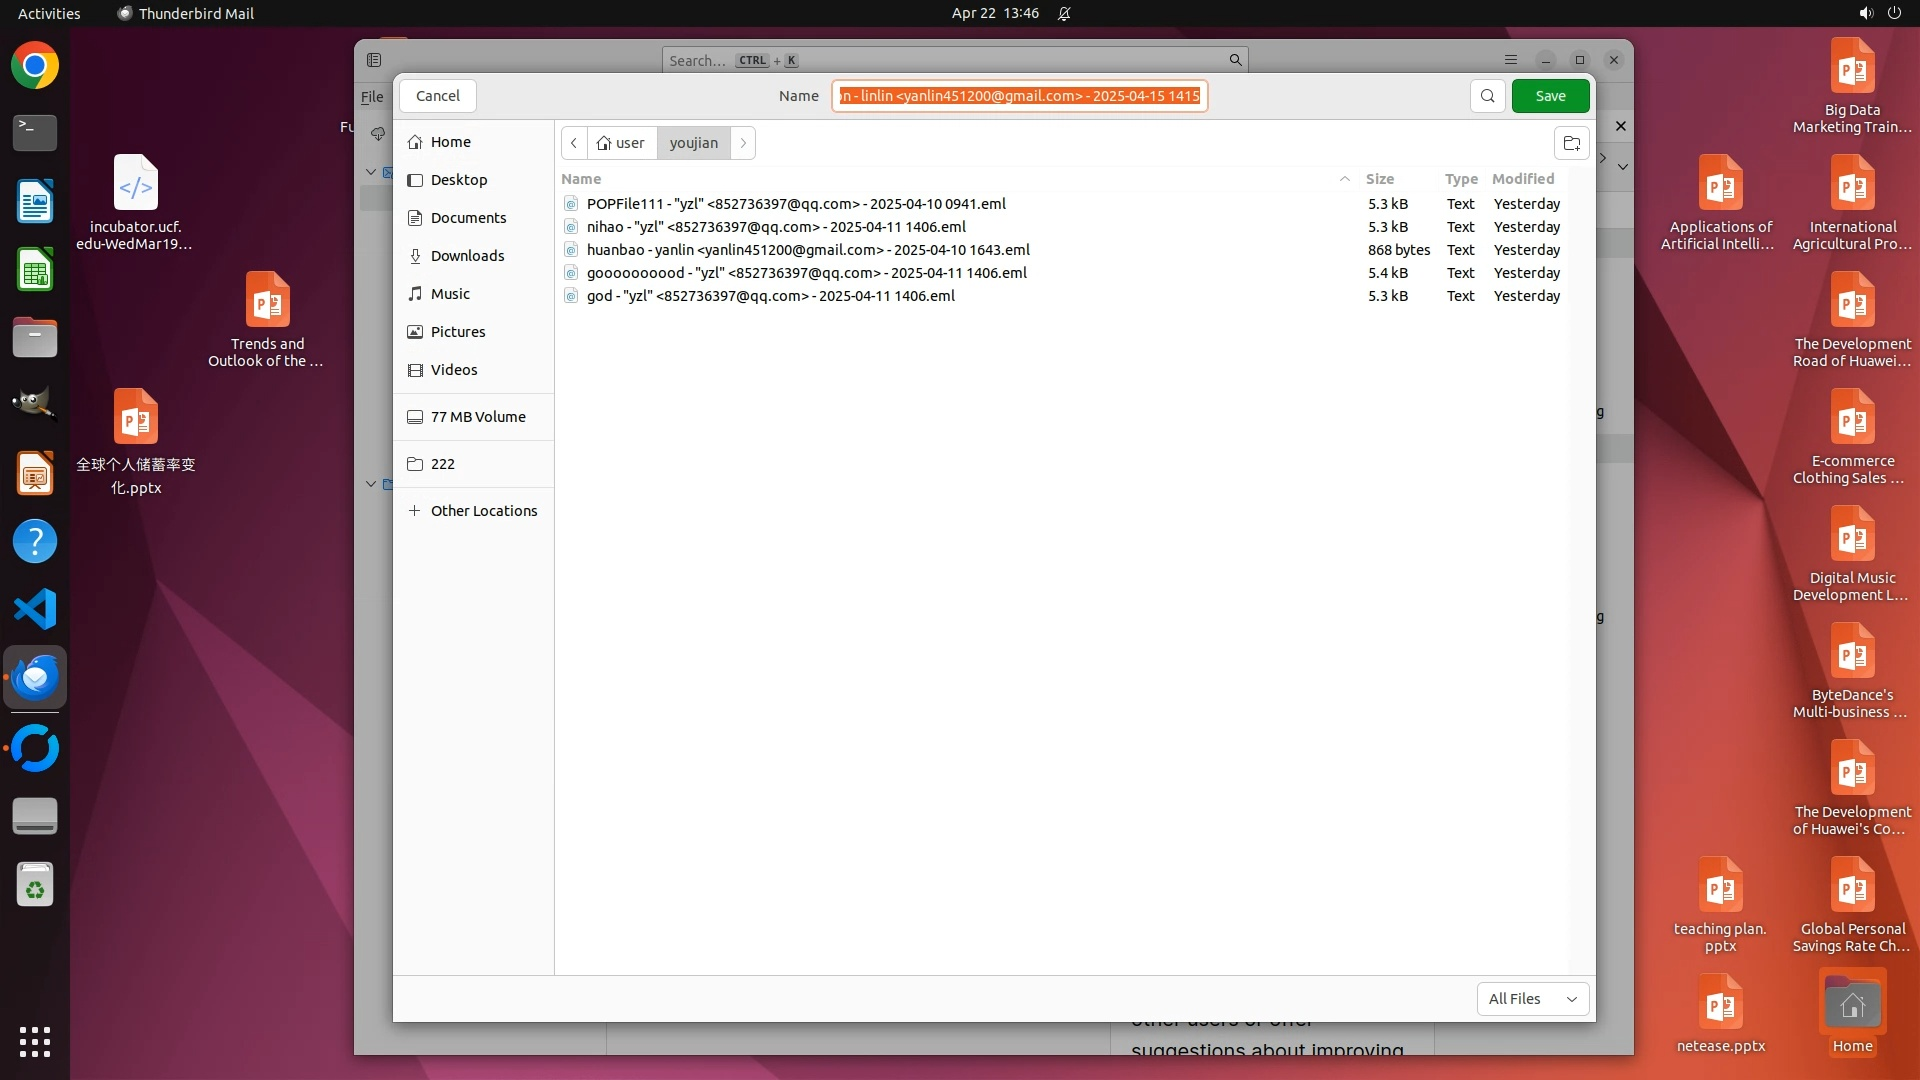Click the forward chevron in path bar
Viewport: 1920px width, 1080px height.
(743, 143)
